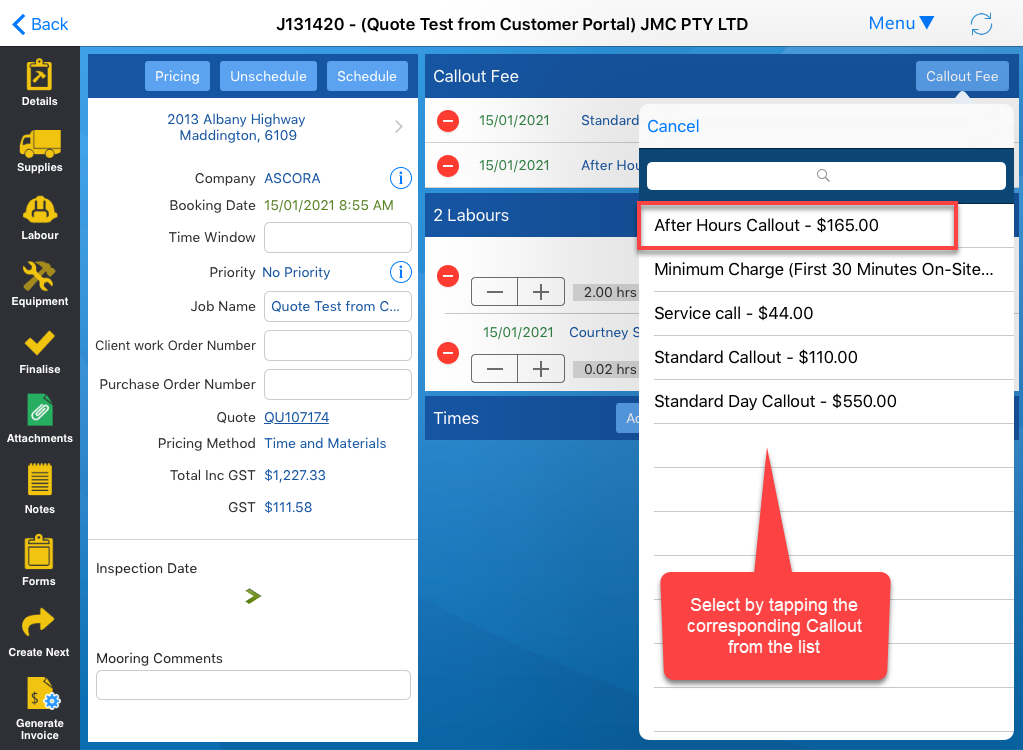Open the Supplies truck icon
1023x750 pixels.
tap(39, 150)
